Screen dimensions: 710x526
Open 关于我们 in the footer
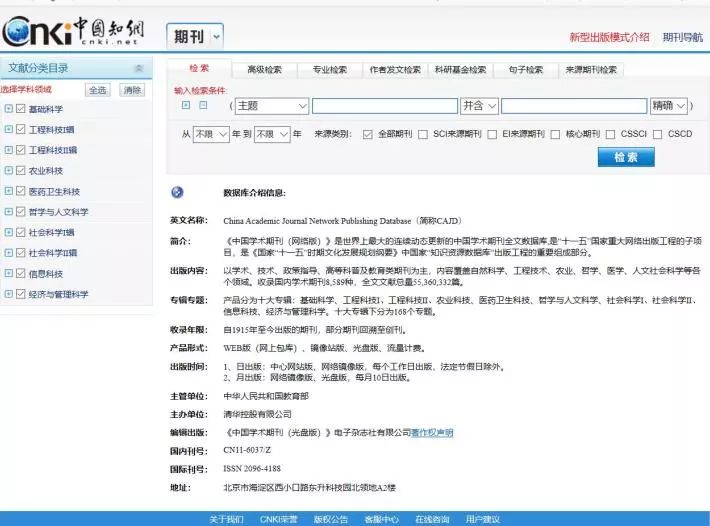pos(226,519)
